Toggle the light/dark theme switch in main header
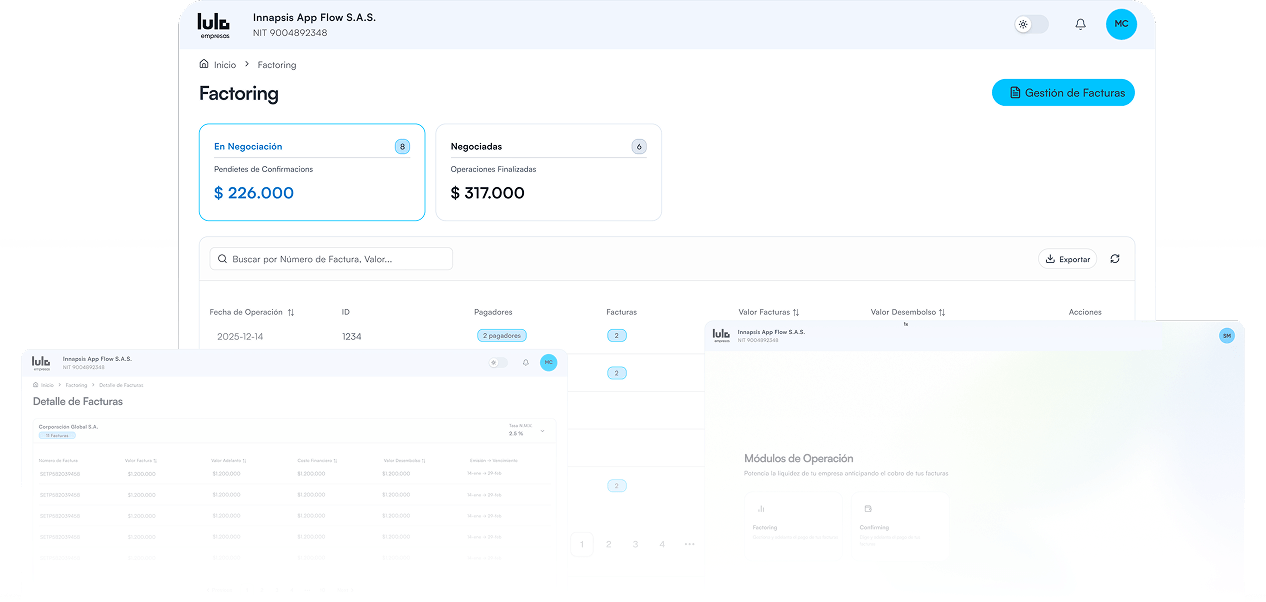The image size is (1266, 602). [x=1031, y=24]
